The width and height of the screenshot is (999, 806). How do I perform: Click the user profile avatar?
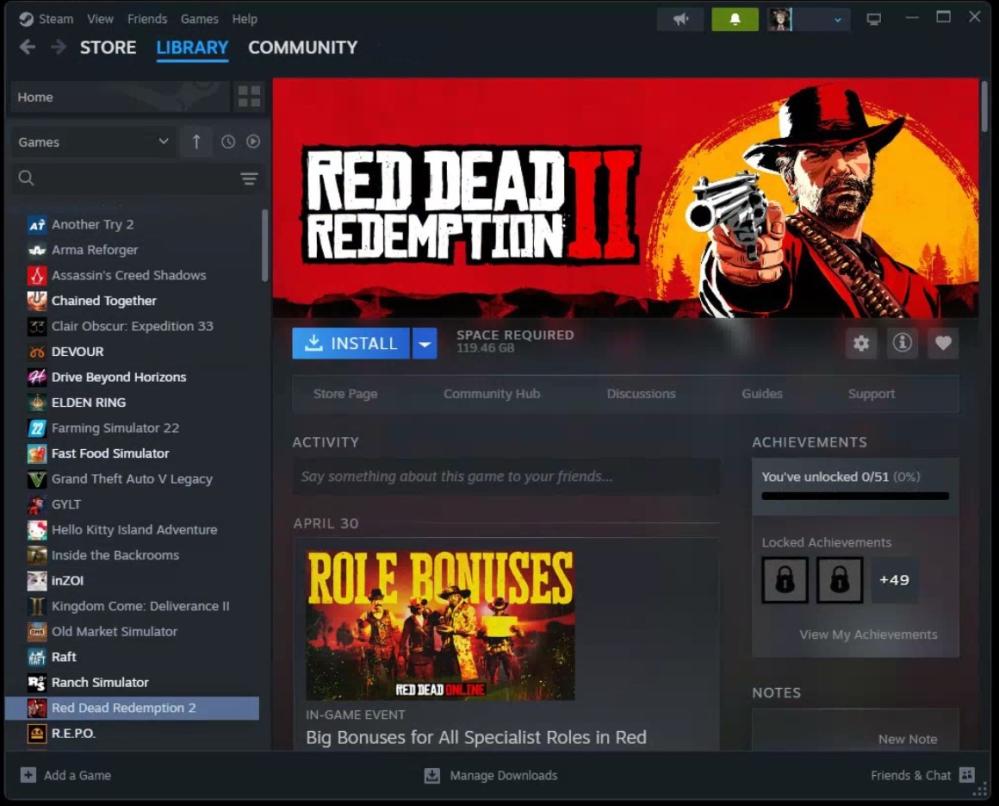coord(780,20)
